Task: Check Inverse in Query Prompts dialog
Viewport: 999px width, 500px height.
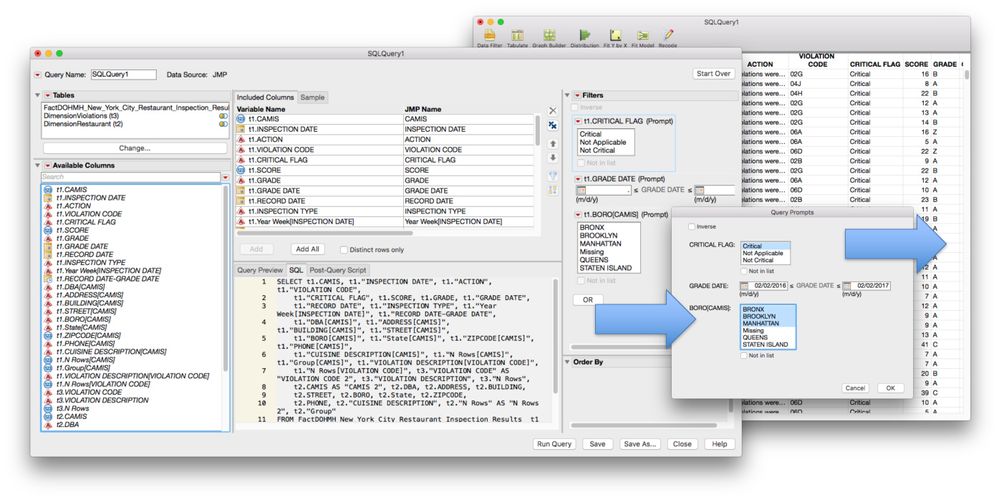Action: tap(692, 227)
